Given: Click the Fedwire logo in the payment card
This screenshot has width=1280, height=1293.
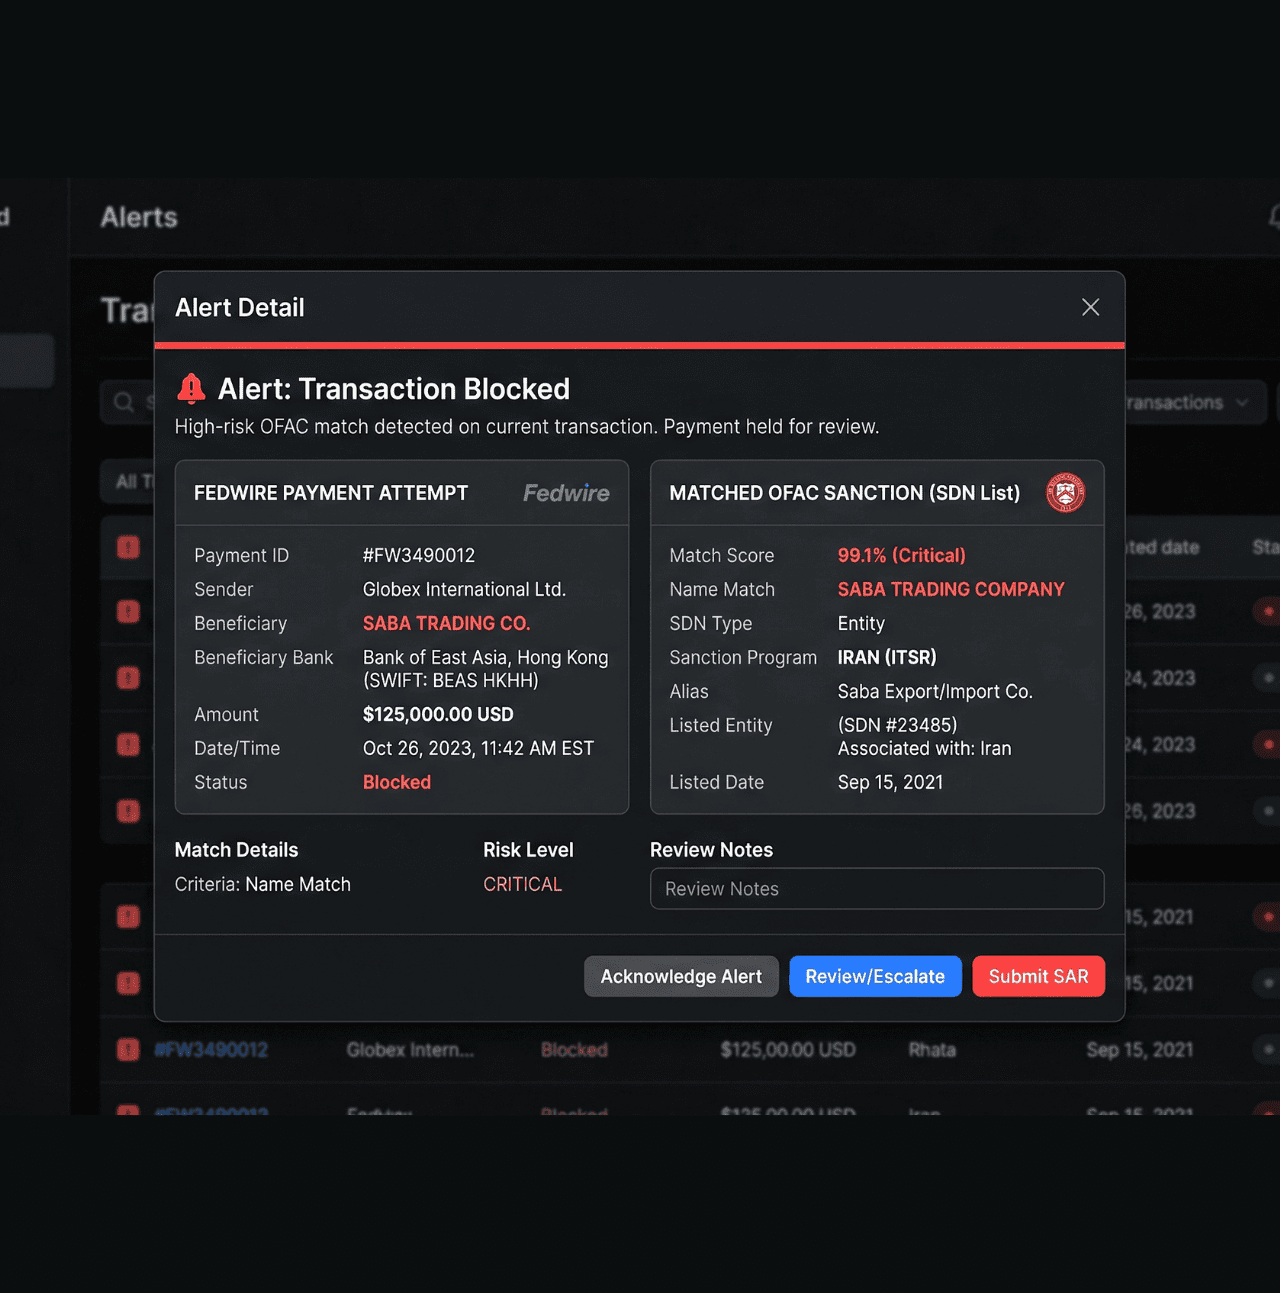Looking at the screenshot, I should [566, 493].
